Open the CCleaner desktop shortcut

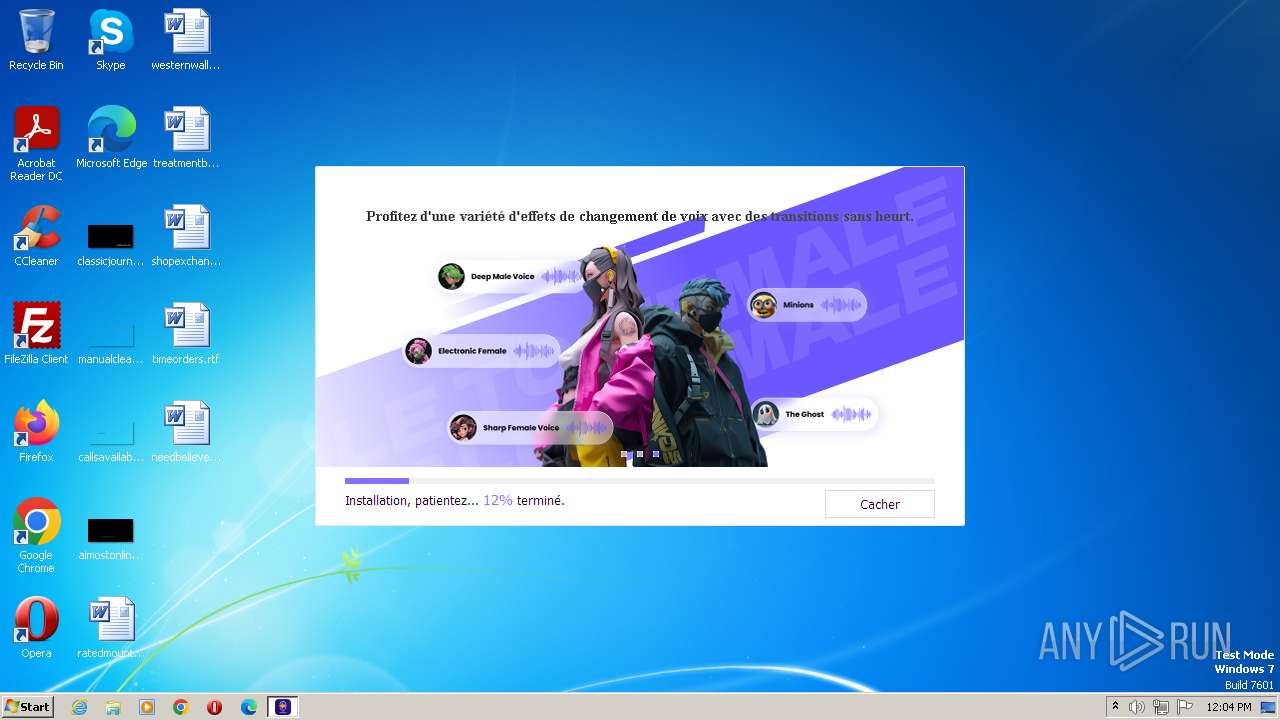point(36,236)
